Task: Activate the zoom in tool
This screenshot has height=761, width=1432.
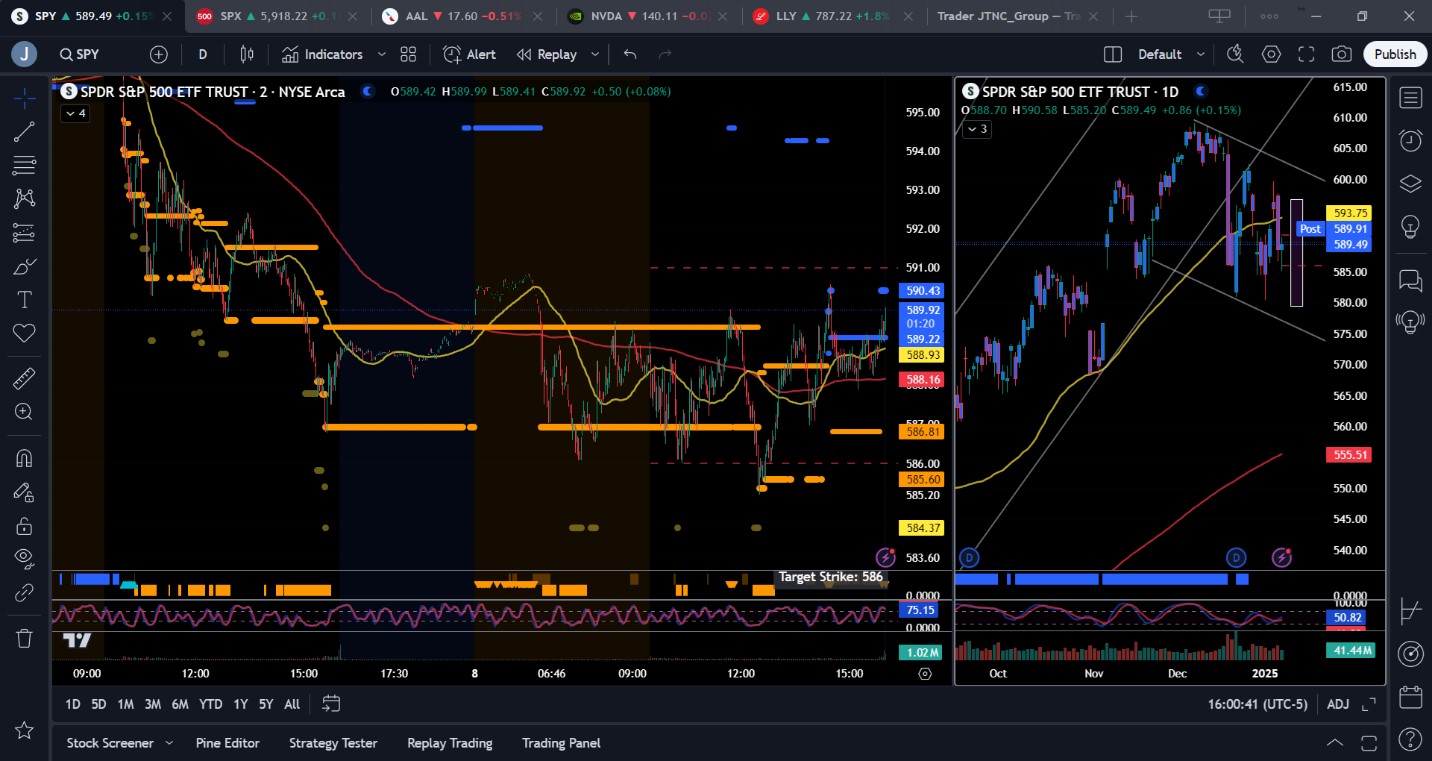Action: [24, 411]
